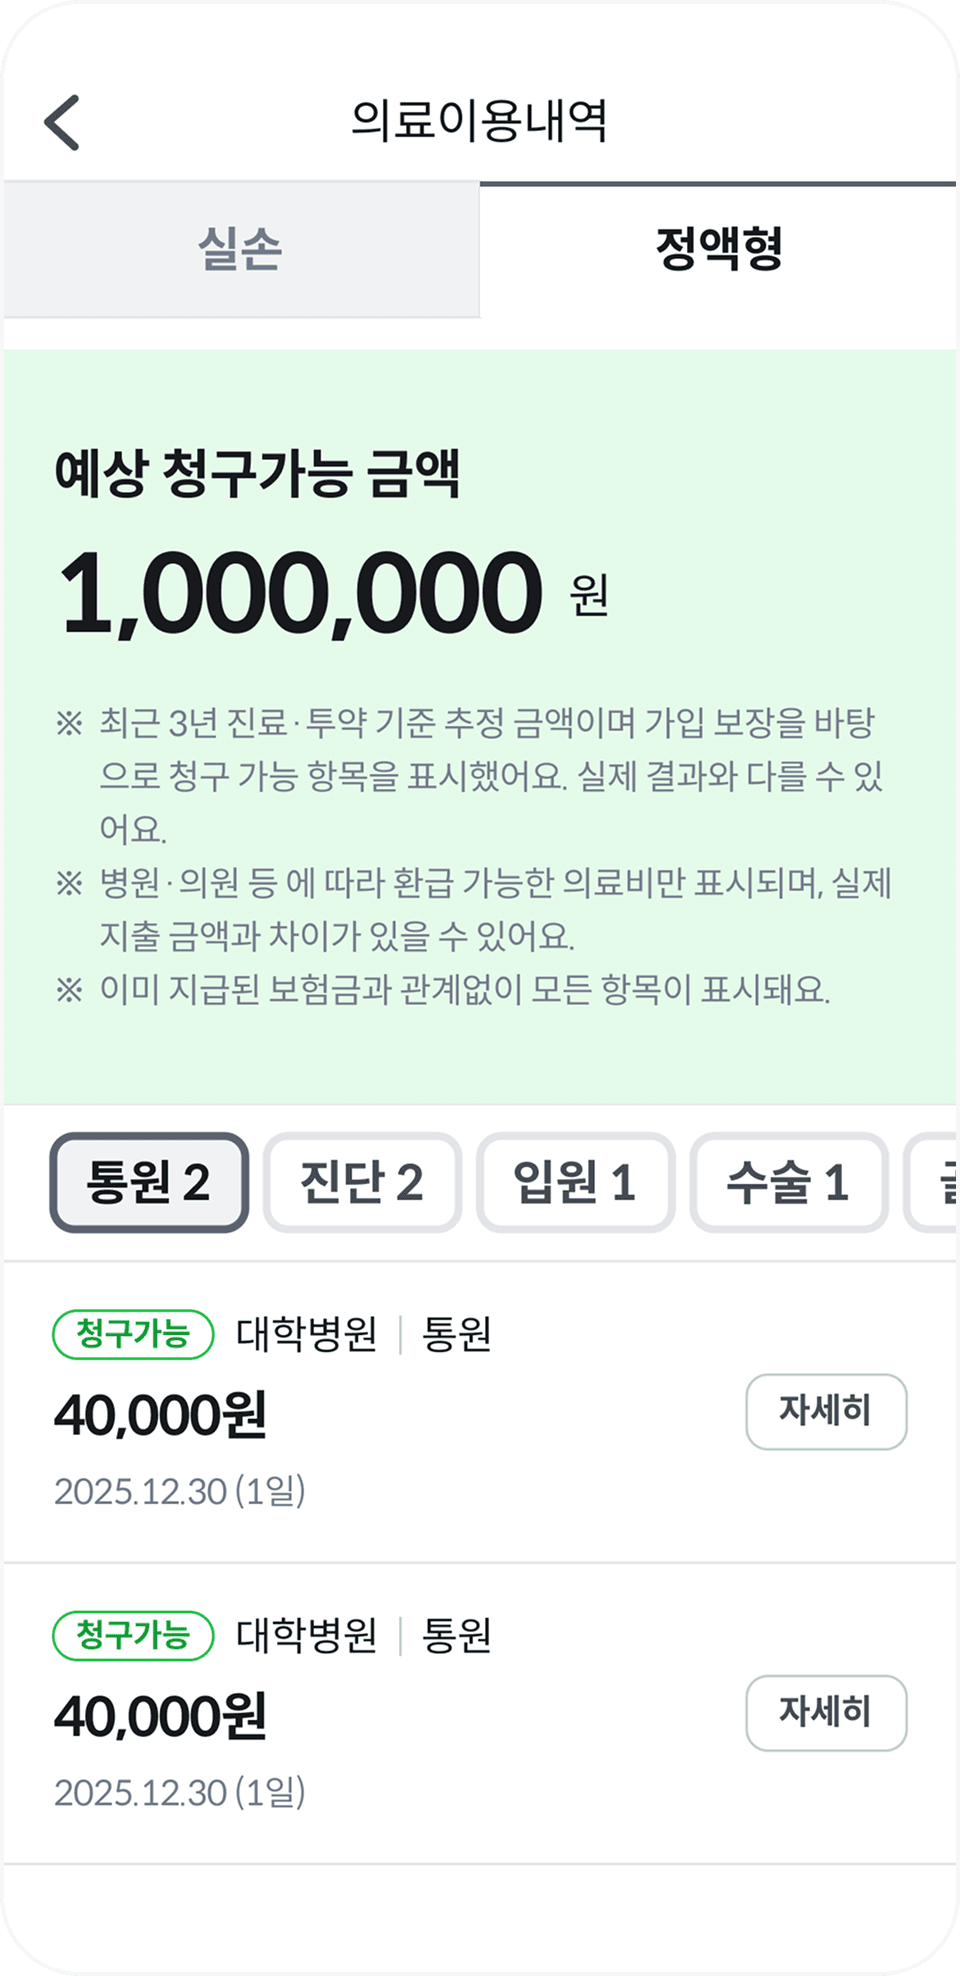The width and height of the screenshot is (960, 1976).
Task: Tap the 예상 청구가능 금액 heading
Action: pyautogui.click(x=257, y=473)
